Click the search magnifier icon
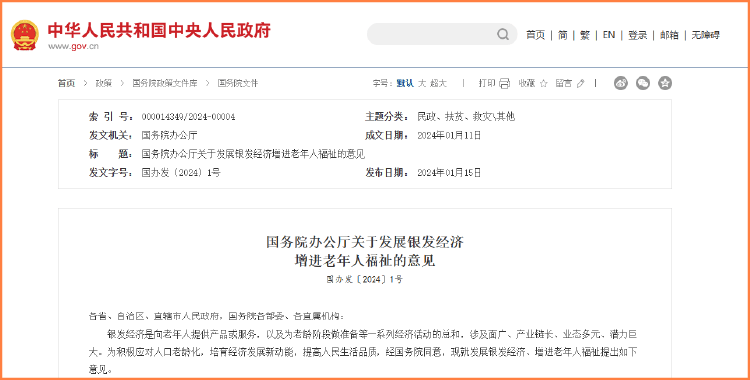The width and height of the screenshot is (750, 380). [x=503, y=34]
